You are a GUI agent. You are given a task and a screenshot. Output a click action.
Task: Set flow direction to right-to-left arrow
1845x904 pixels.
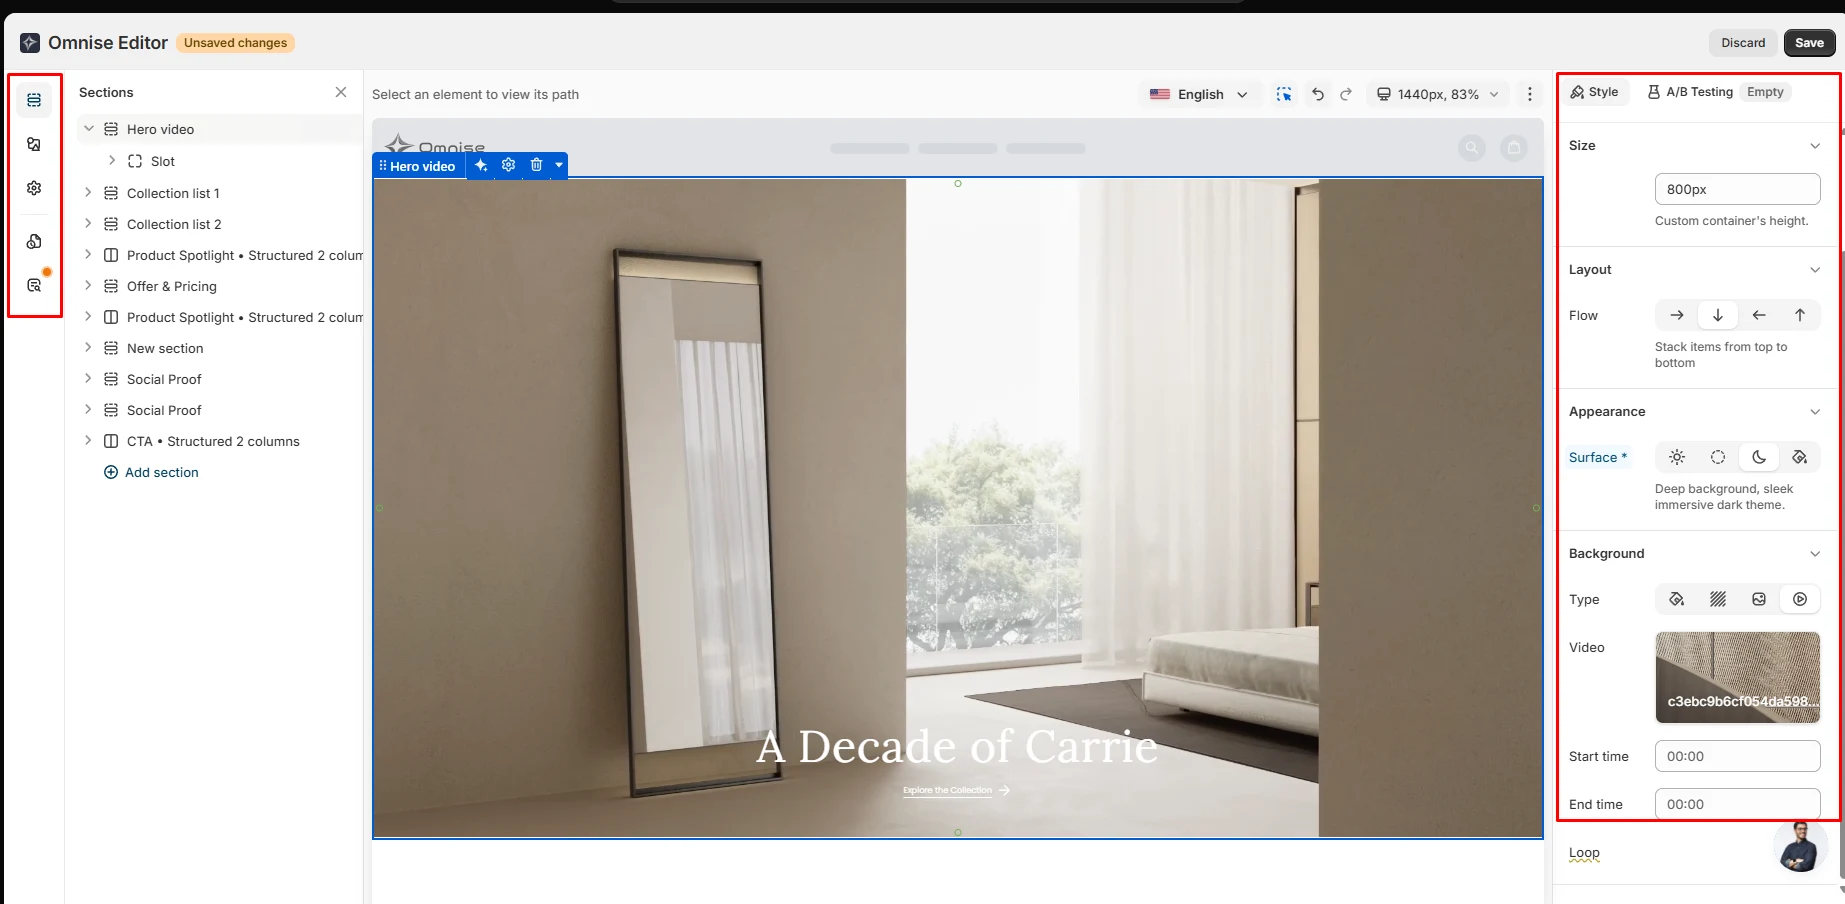(1759, 315)
